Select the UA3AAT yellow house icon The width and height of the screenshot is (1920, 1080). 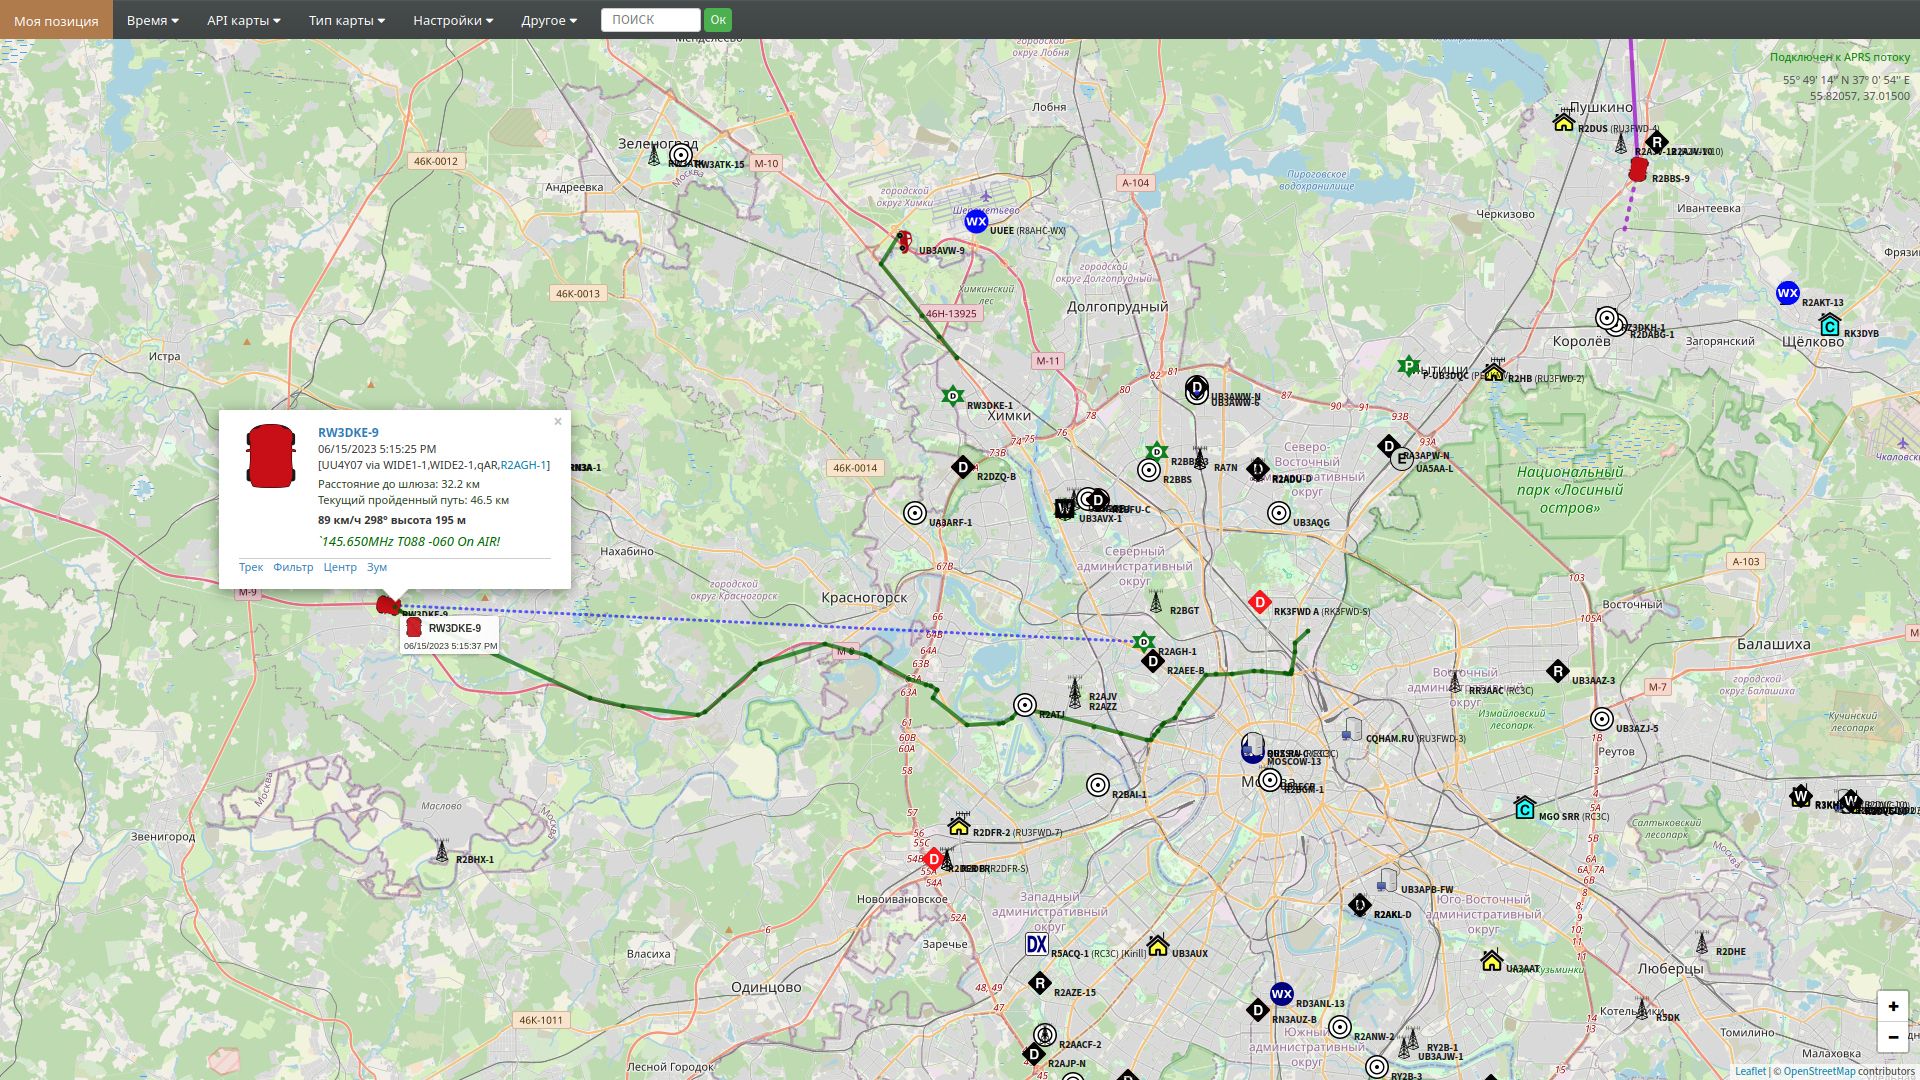click(x=1492, y=960)
